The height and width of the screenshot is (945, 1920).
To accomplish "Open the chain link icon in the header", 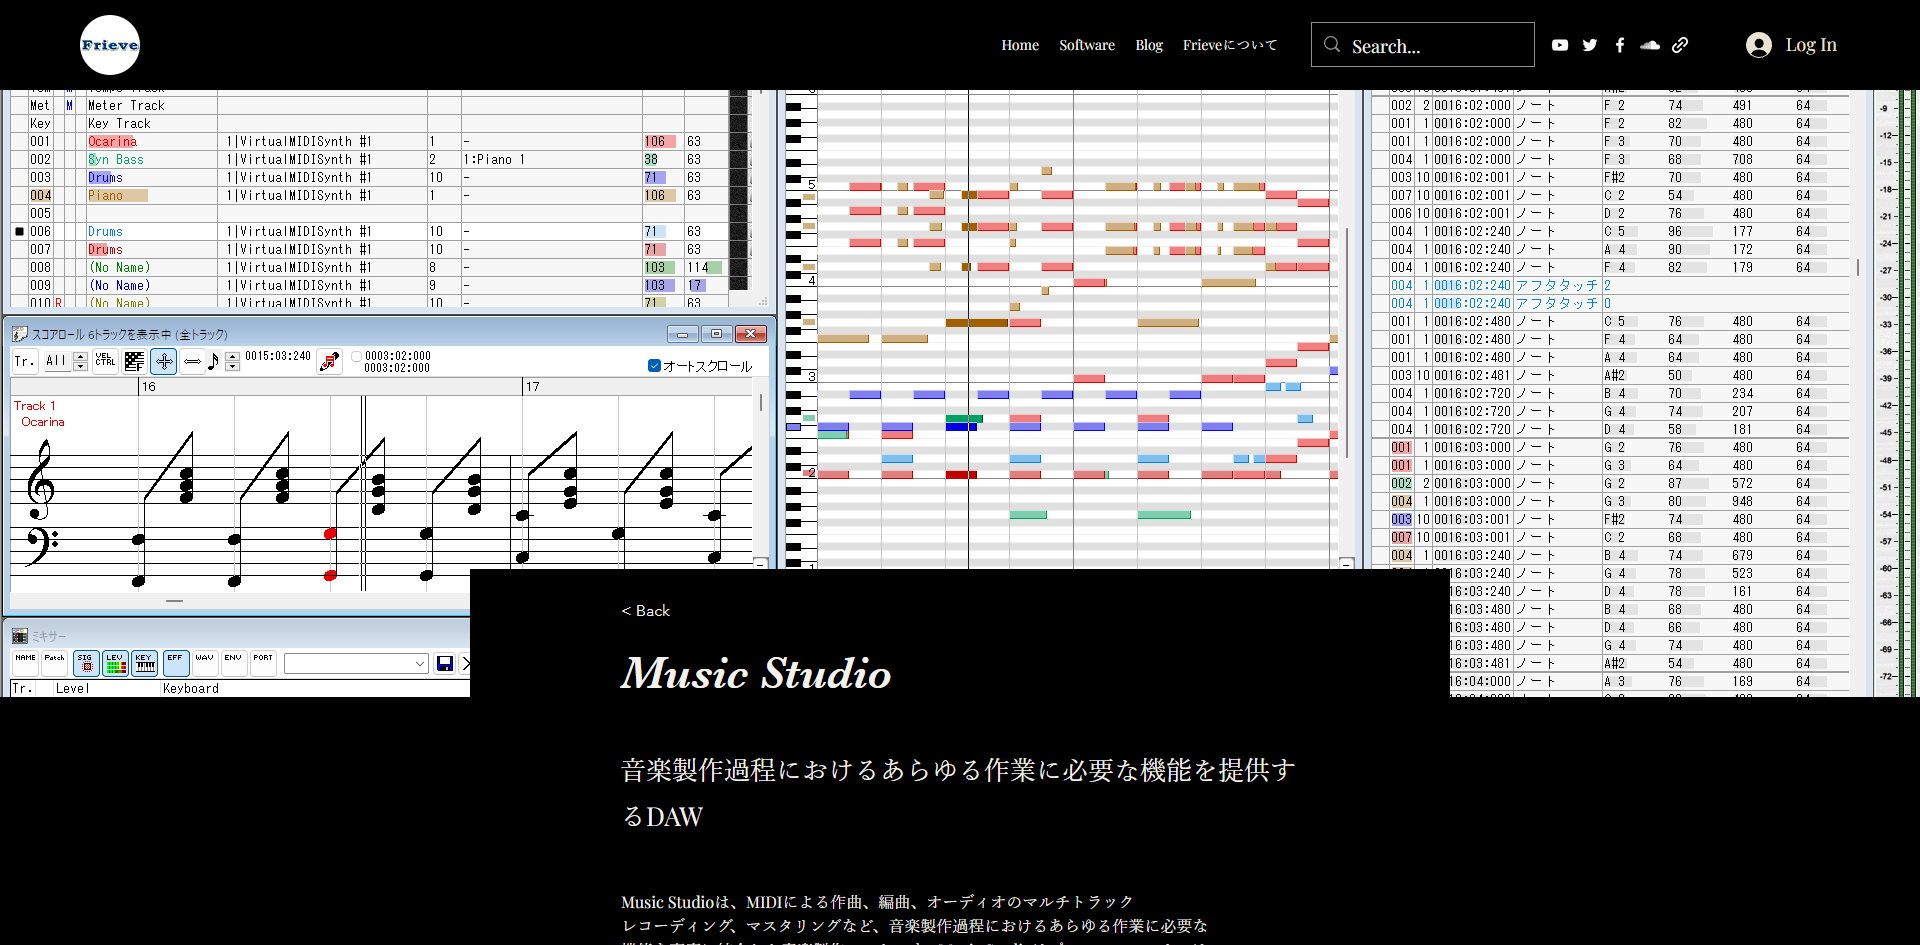I will click(x=1680, y=45).
